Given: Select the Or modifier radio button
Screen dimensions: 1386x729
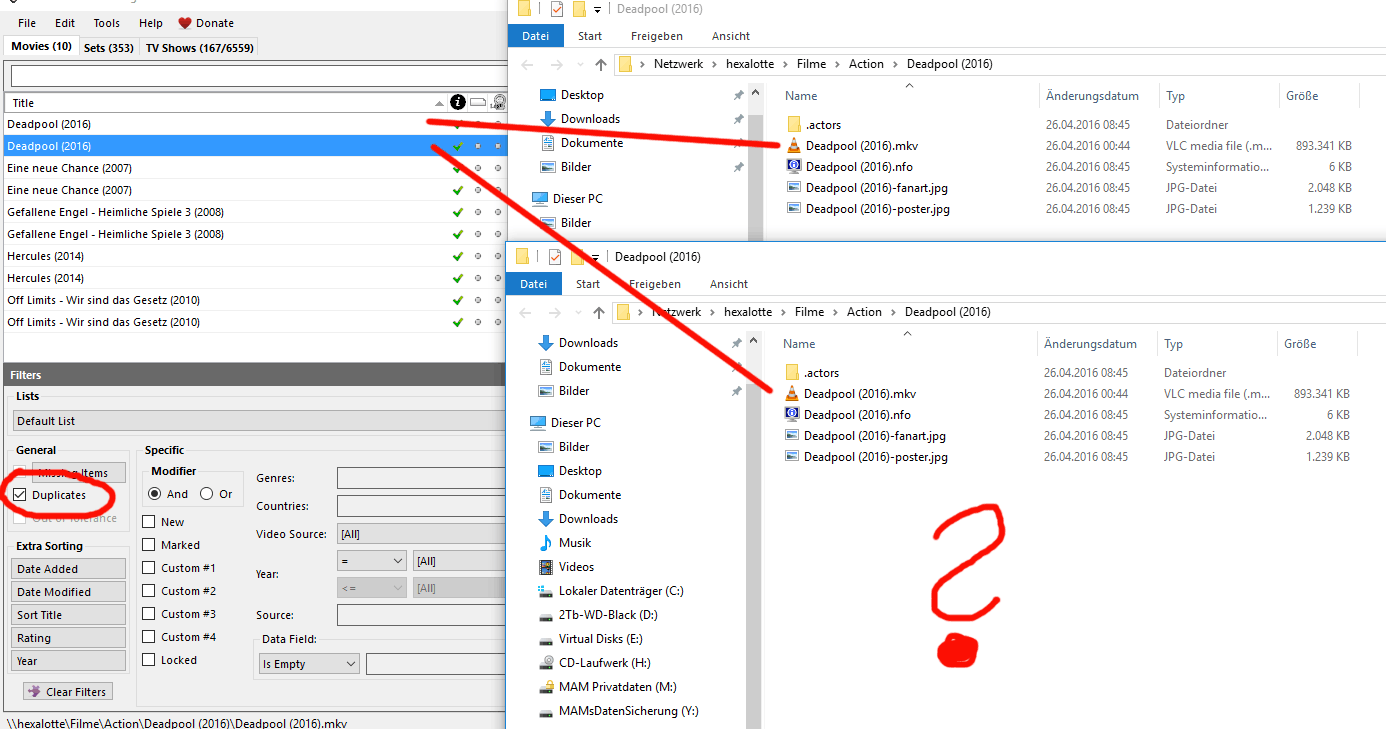Looking at the screenshot, I should coord(207,494).
